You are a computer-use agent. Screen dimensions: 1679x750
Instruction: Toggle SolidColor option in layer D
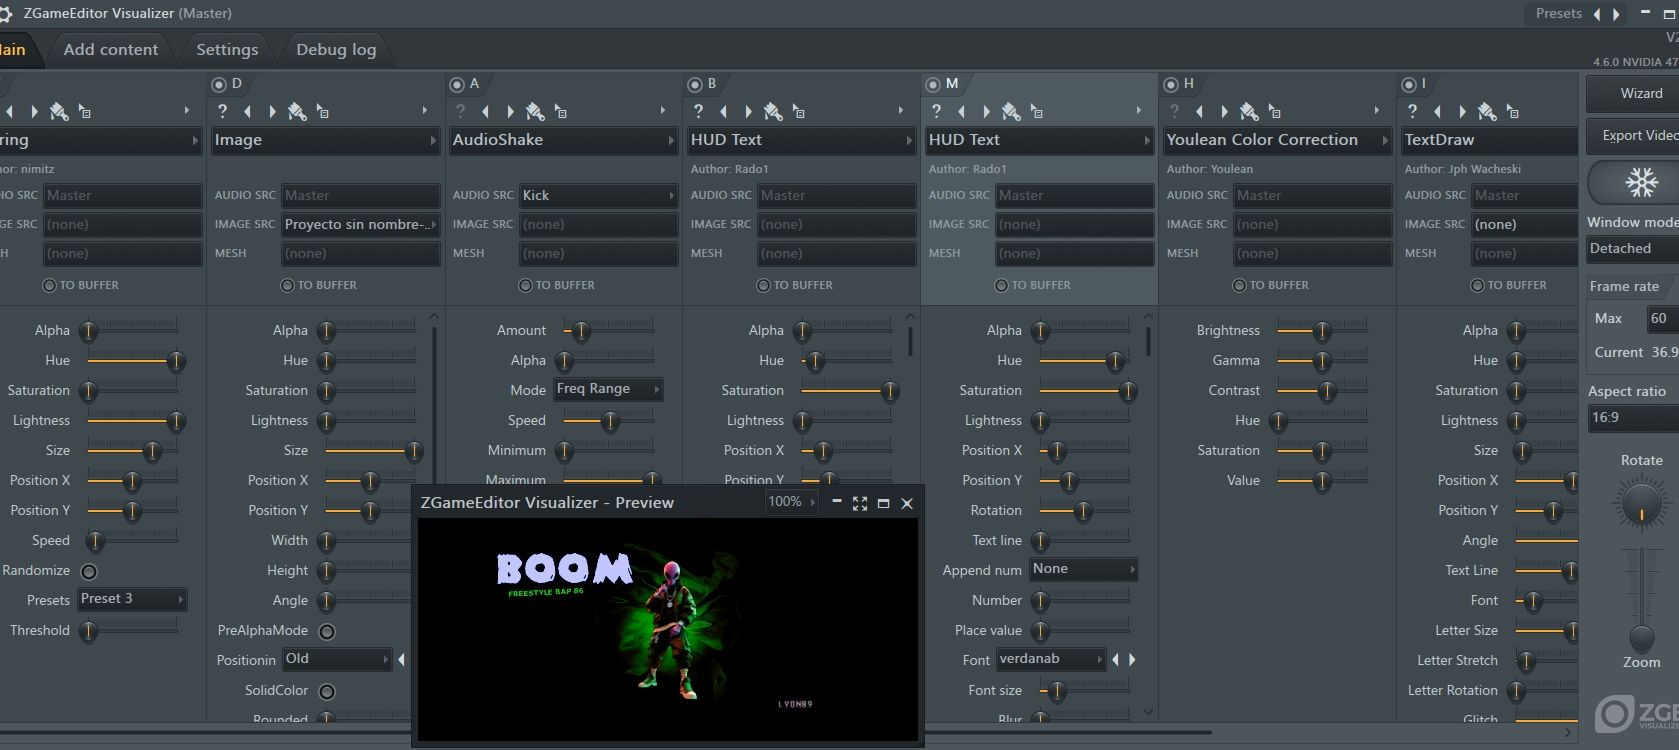[x=327, y=691]
